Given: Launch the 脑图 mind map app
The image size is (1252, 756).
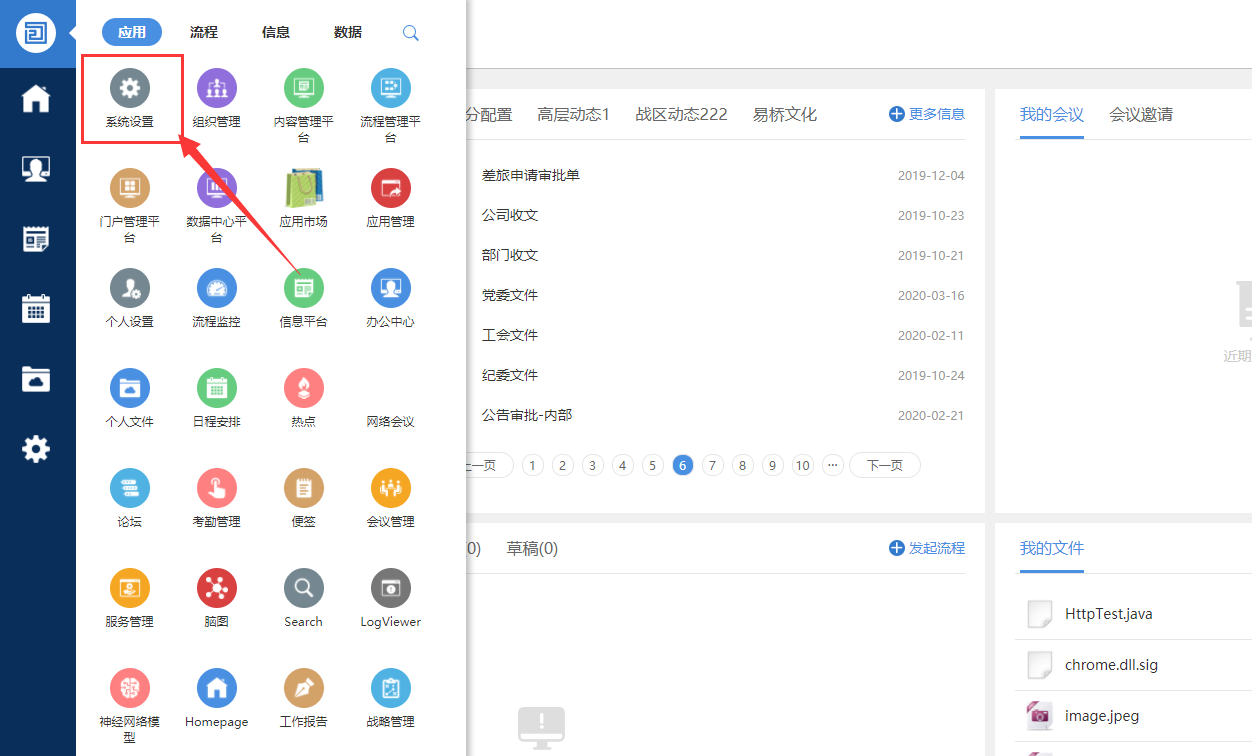Looking at the screenshot, I should (x=216, y=589).
